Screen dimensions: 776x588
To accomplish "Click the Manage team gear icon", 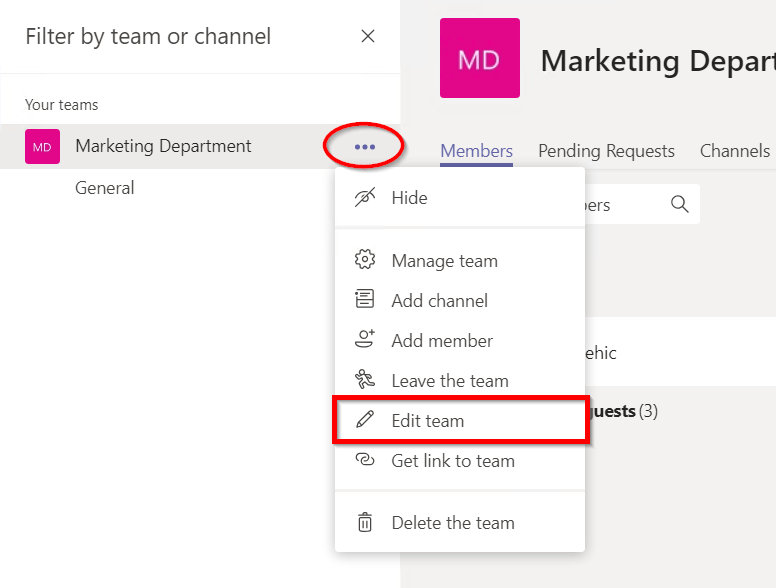I will [365, 261].
